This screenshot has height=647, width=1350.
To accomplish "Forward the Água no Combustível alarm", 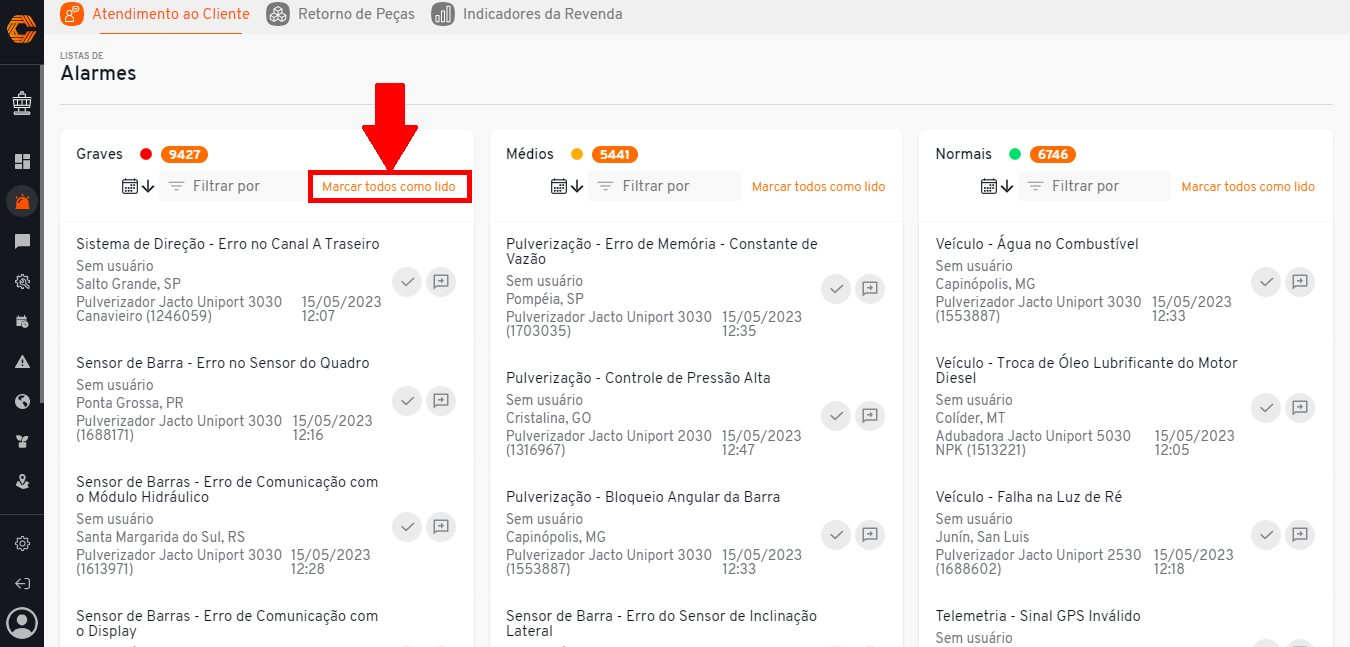I will (x=1300, y=282).
